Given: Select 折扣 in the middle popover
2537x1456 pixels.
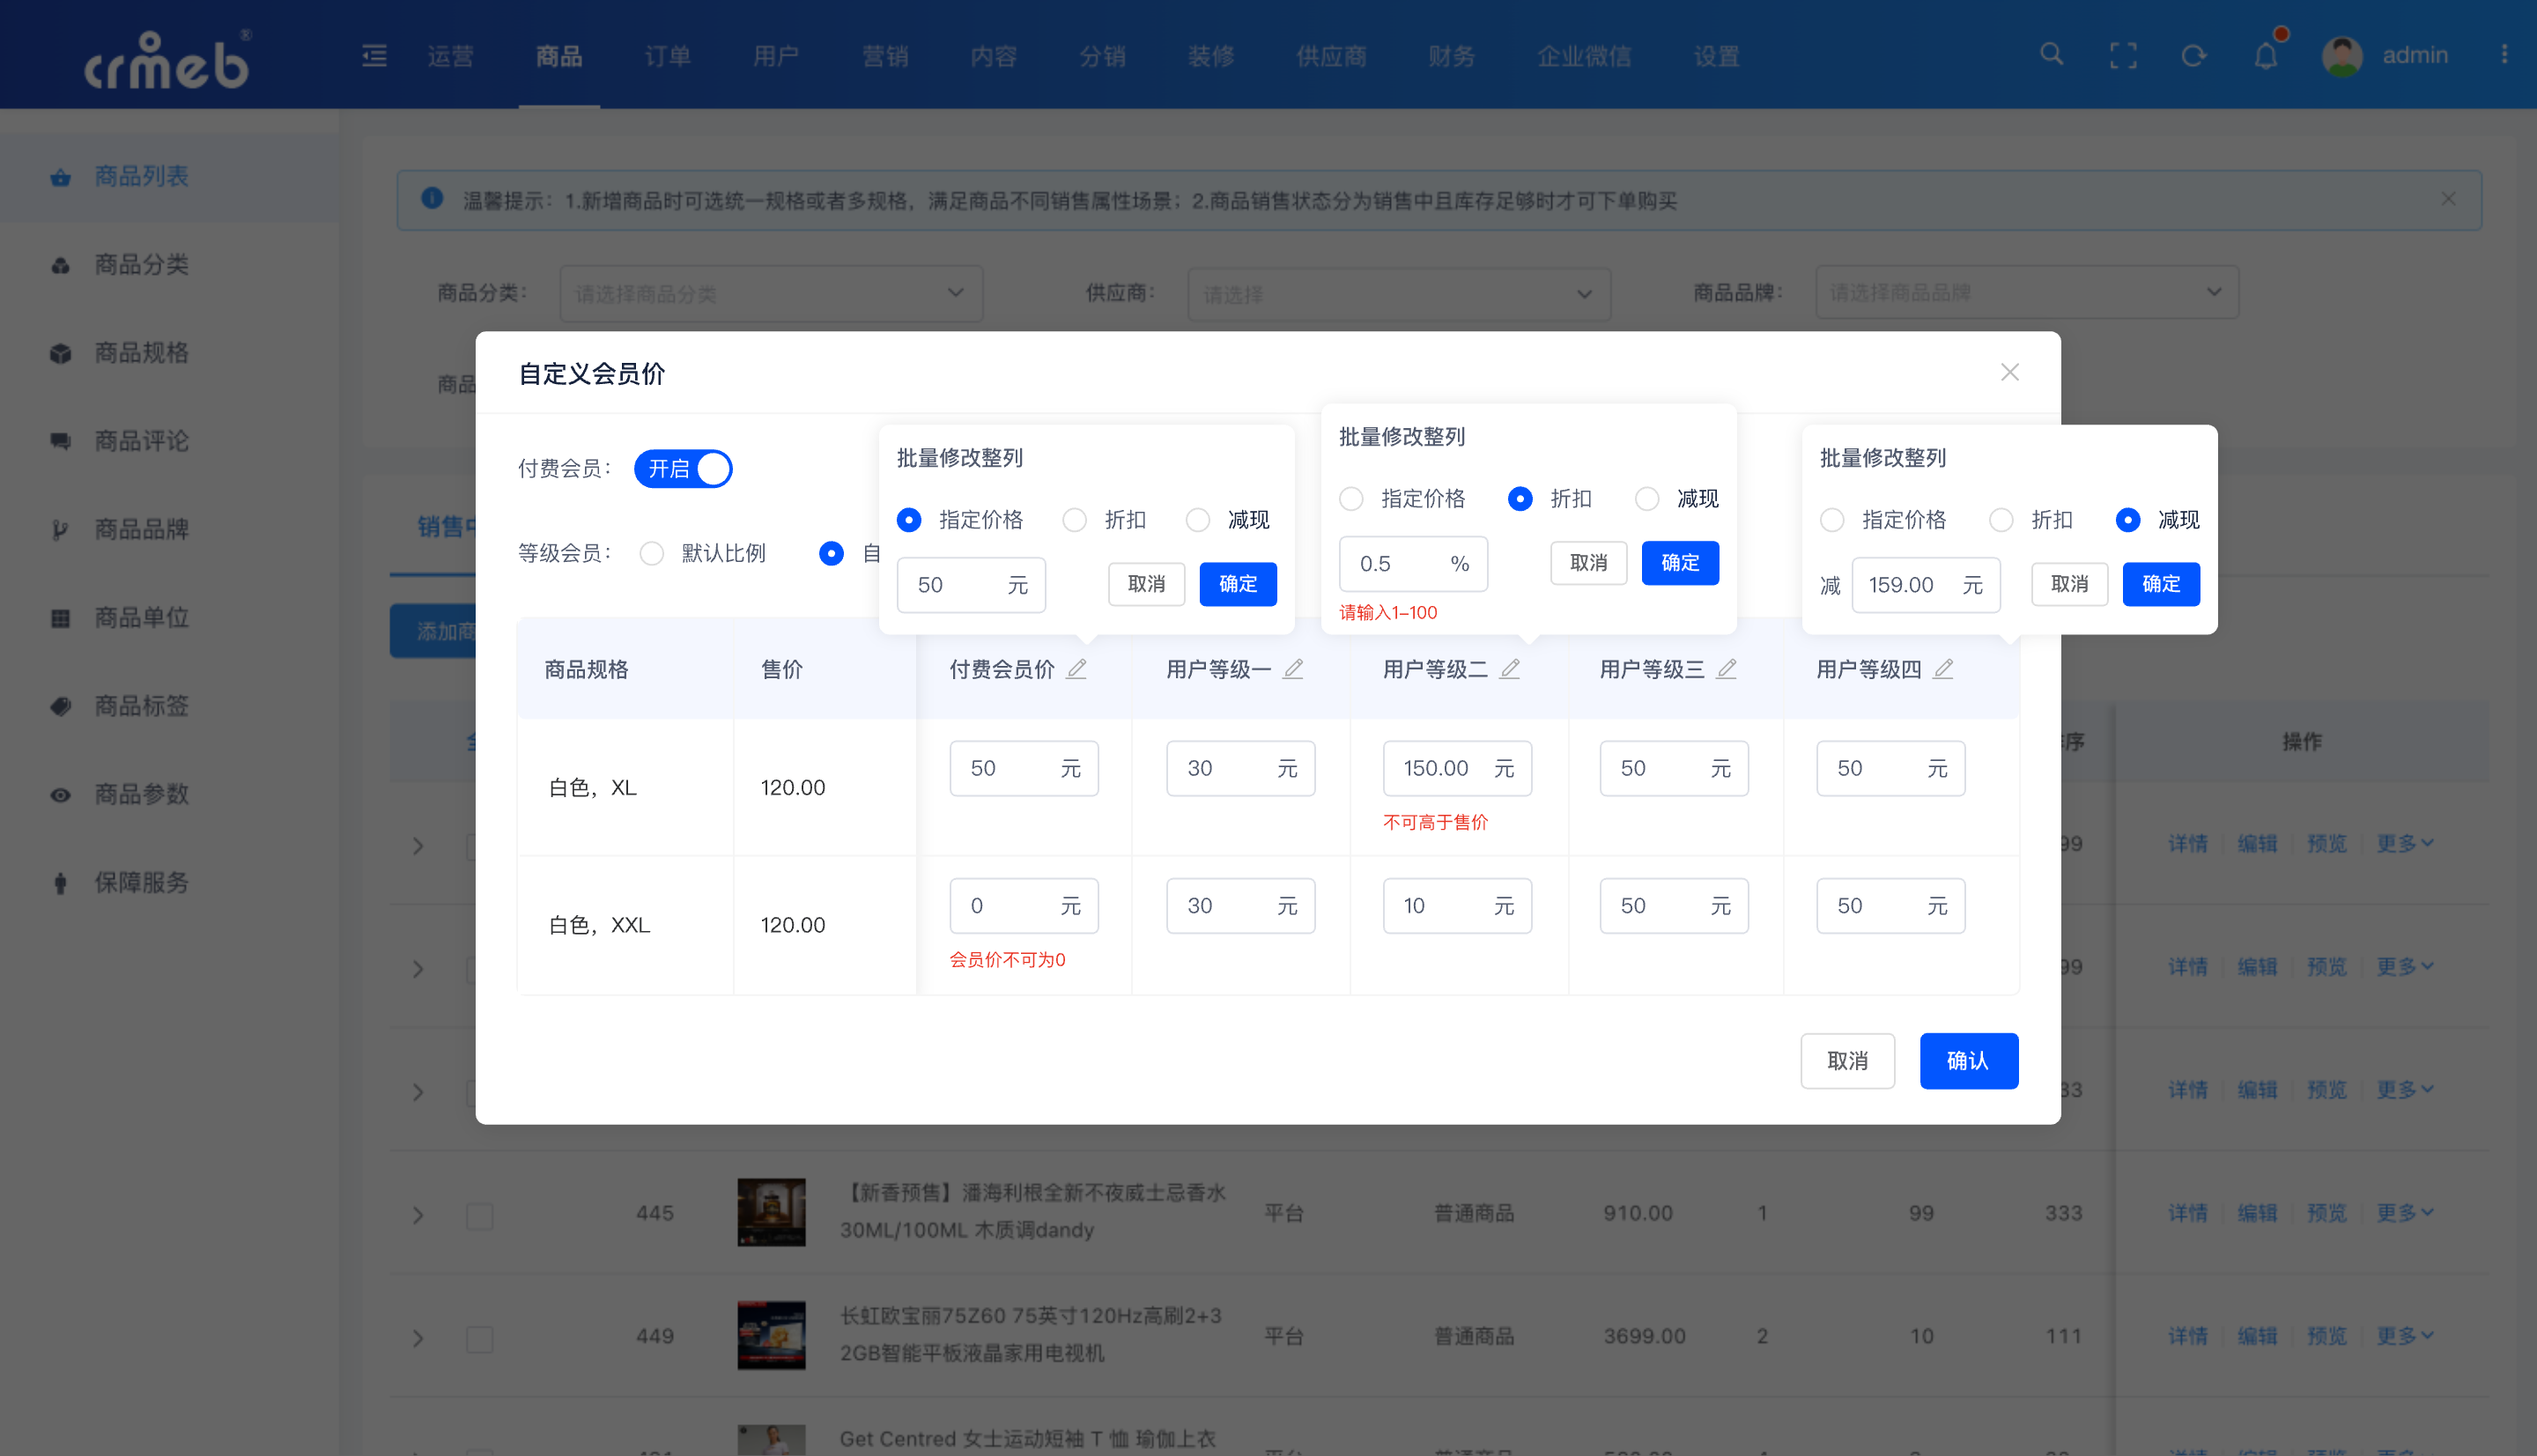Looking at the screenshot, I should 1520,498.
